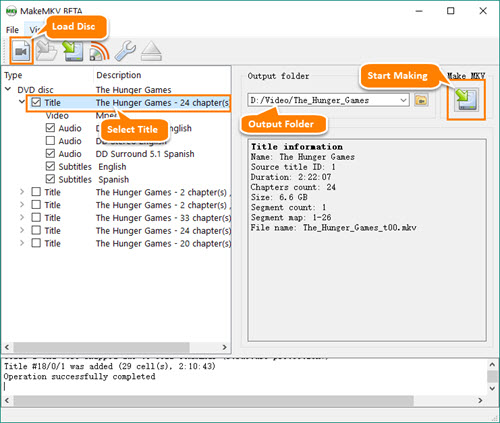This screenshot has width=500, height=423.
Task: Enable the unchecked Audio track
Action: click(x=50, y=141)
